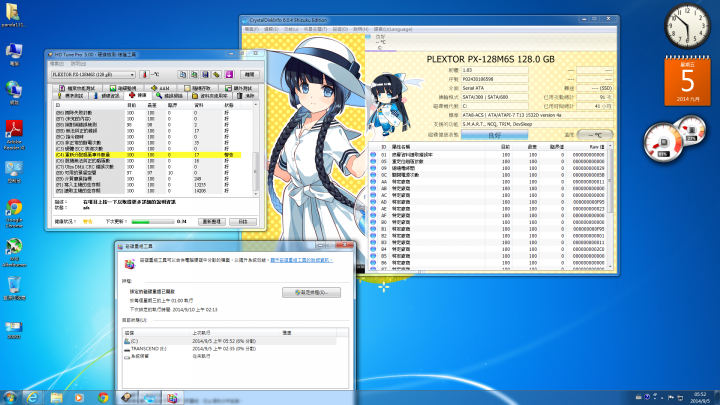Click the analog clock gadget on the desktop
720x405 pixels.
click(687, 26)
